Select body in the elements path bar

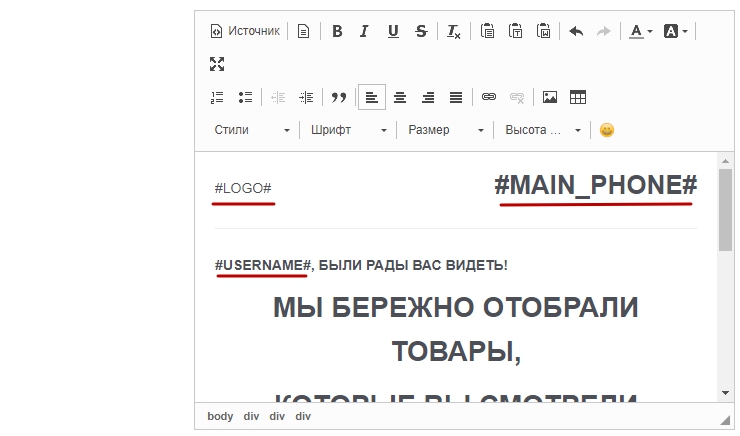coord(220,416)
